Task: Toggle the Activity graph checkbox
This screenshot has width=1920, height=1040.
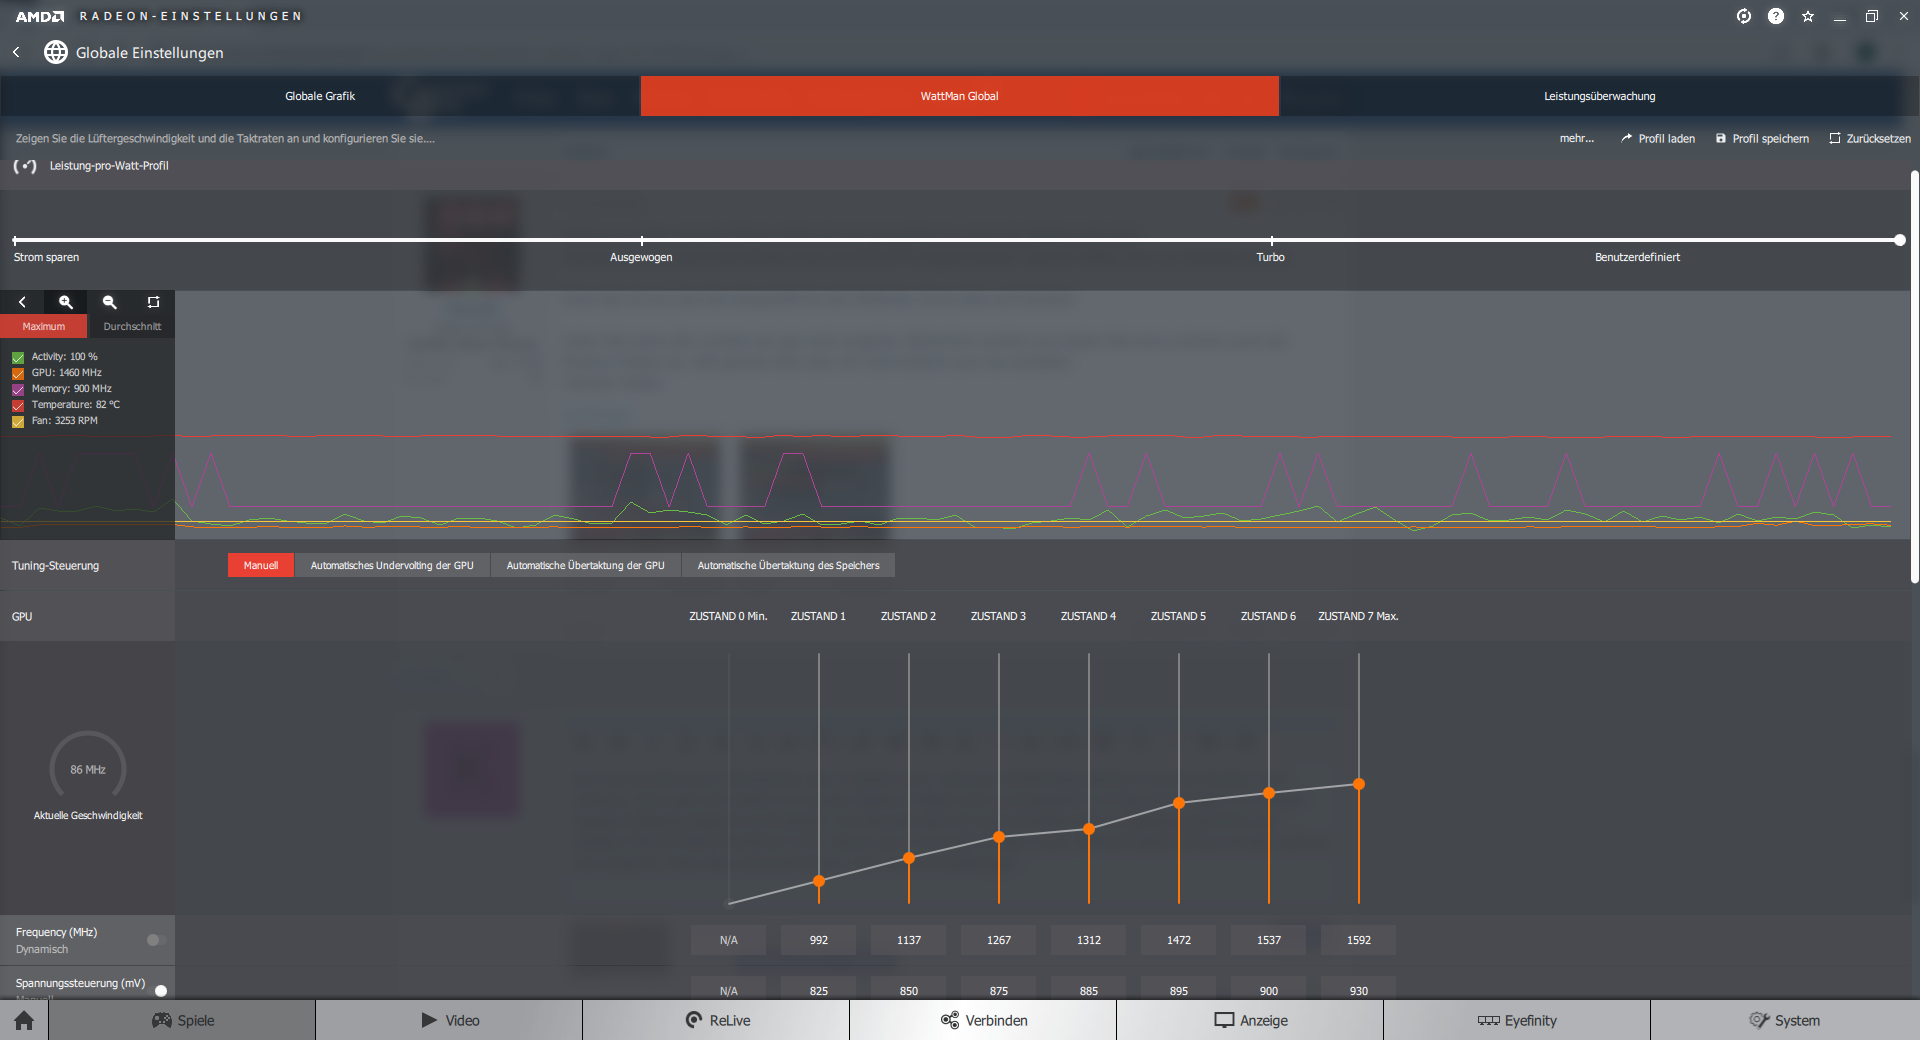Action: (18, 357)
